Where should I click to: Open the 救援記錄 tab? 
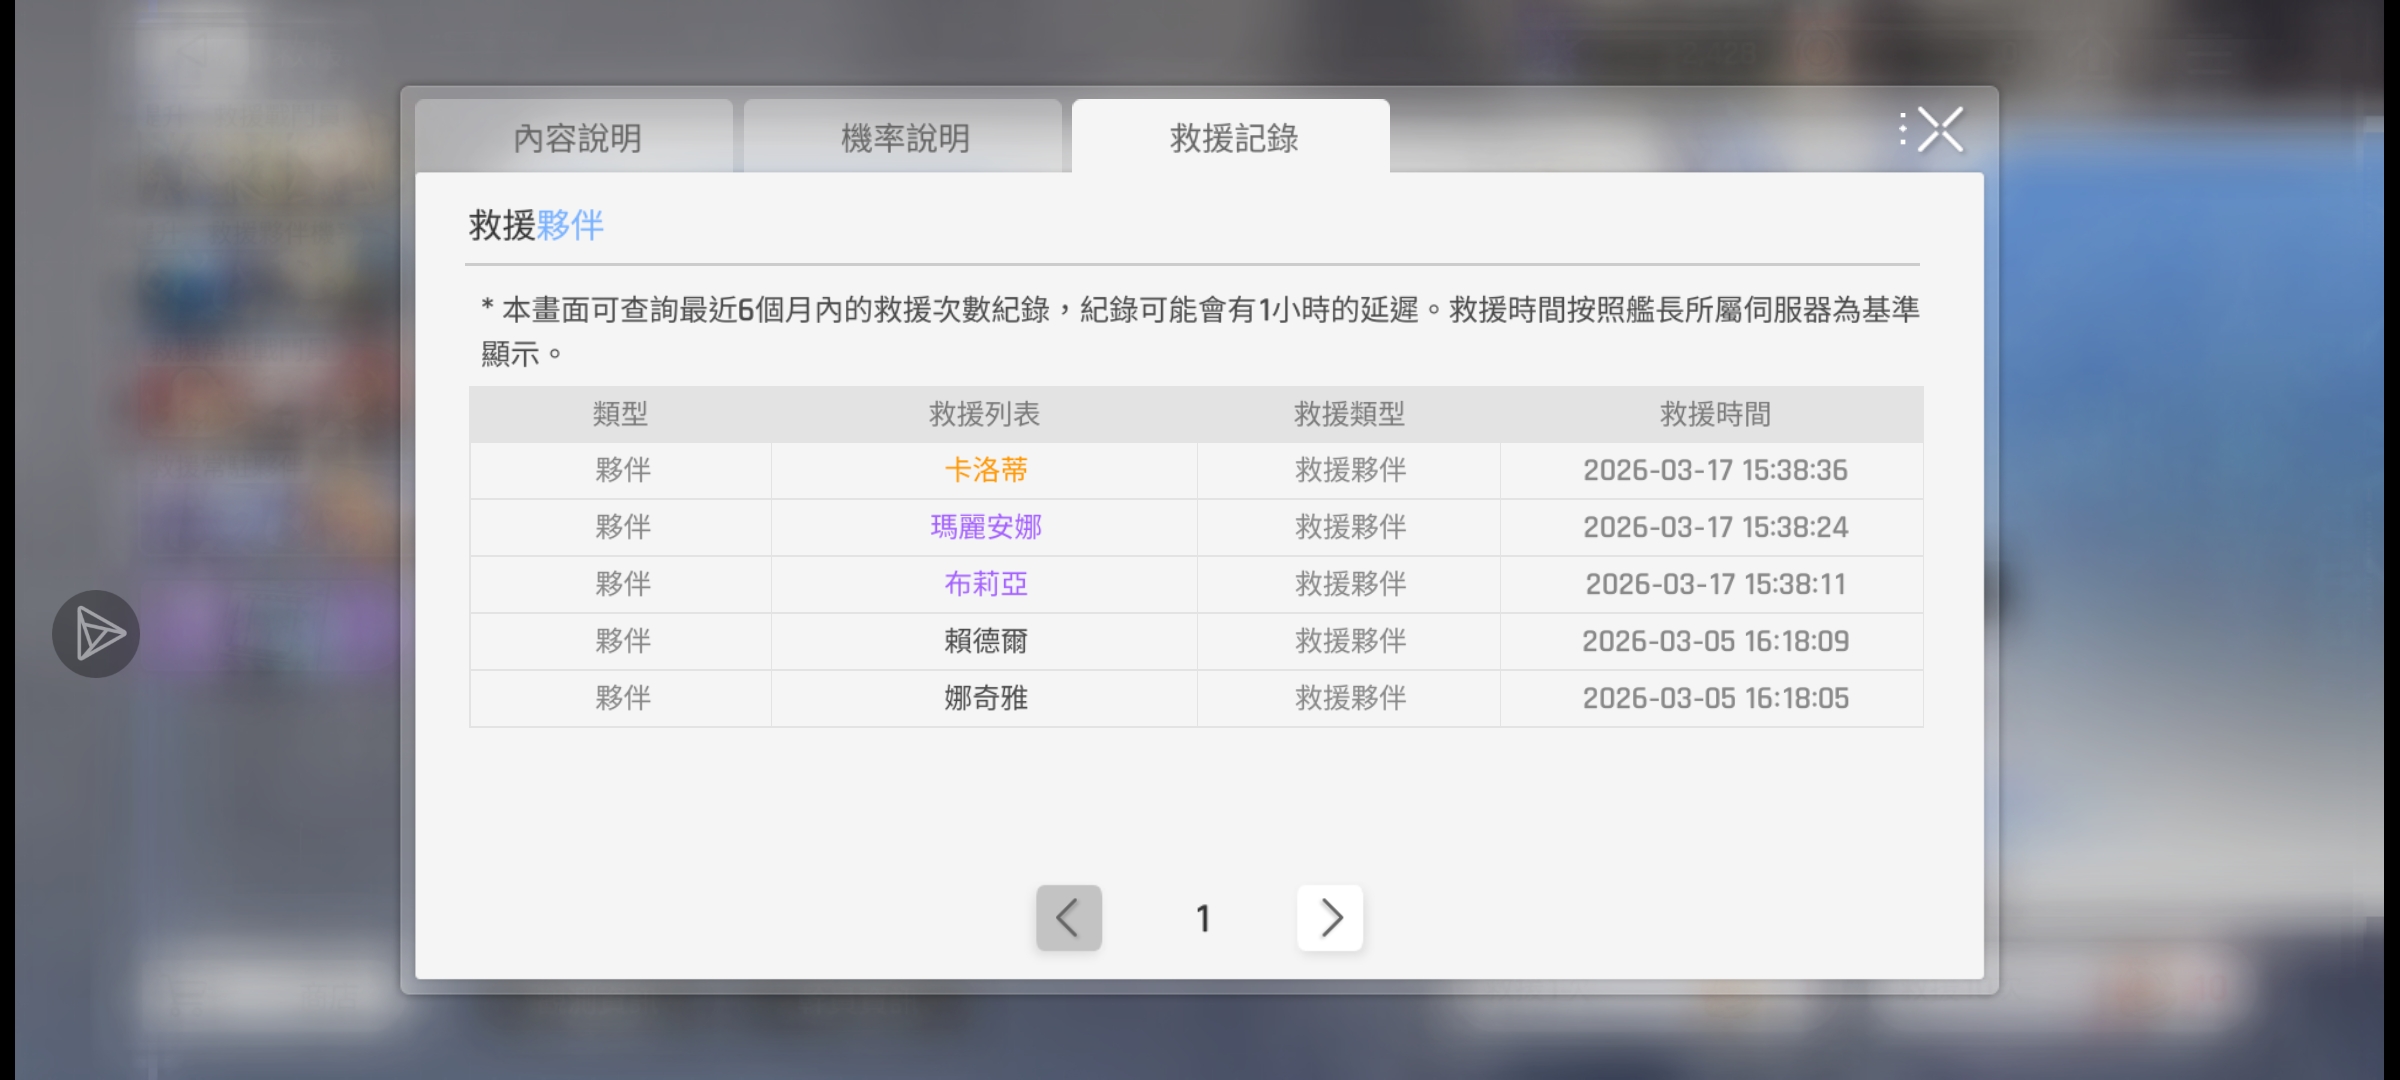(1232, 138)
